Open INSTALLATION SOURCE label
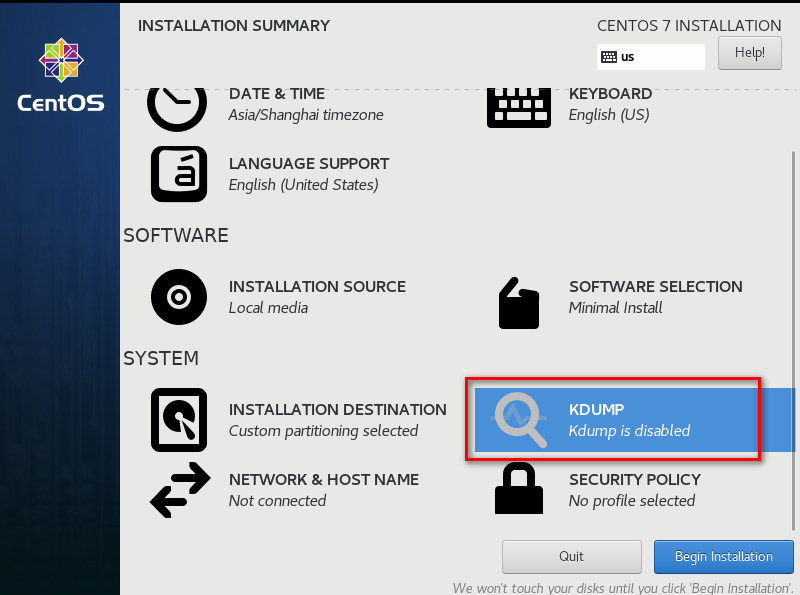Screen dimensions: 800x595 click(x=317, y=287)
